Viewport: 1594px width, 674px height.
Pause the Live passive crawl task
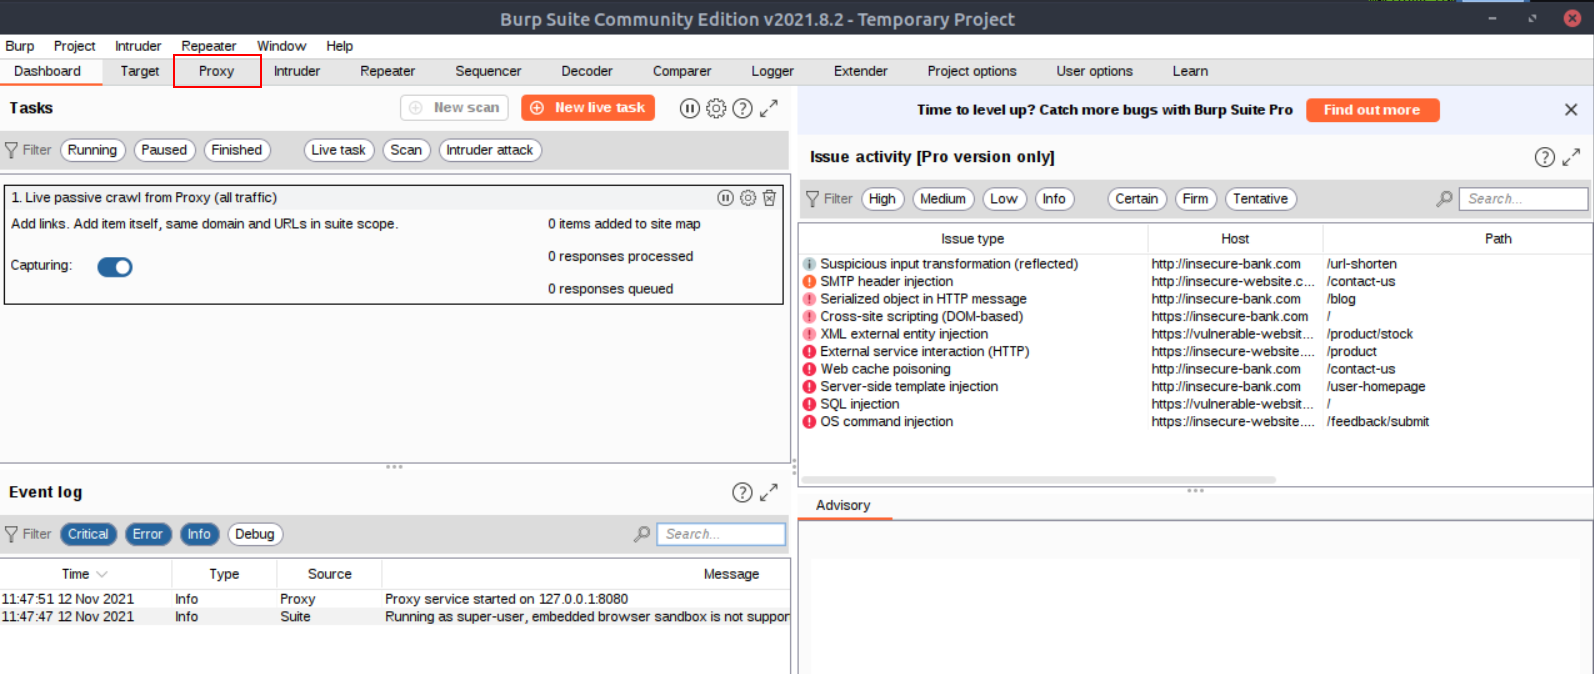pos(726,198)
